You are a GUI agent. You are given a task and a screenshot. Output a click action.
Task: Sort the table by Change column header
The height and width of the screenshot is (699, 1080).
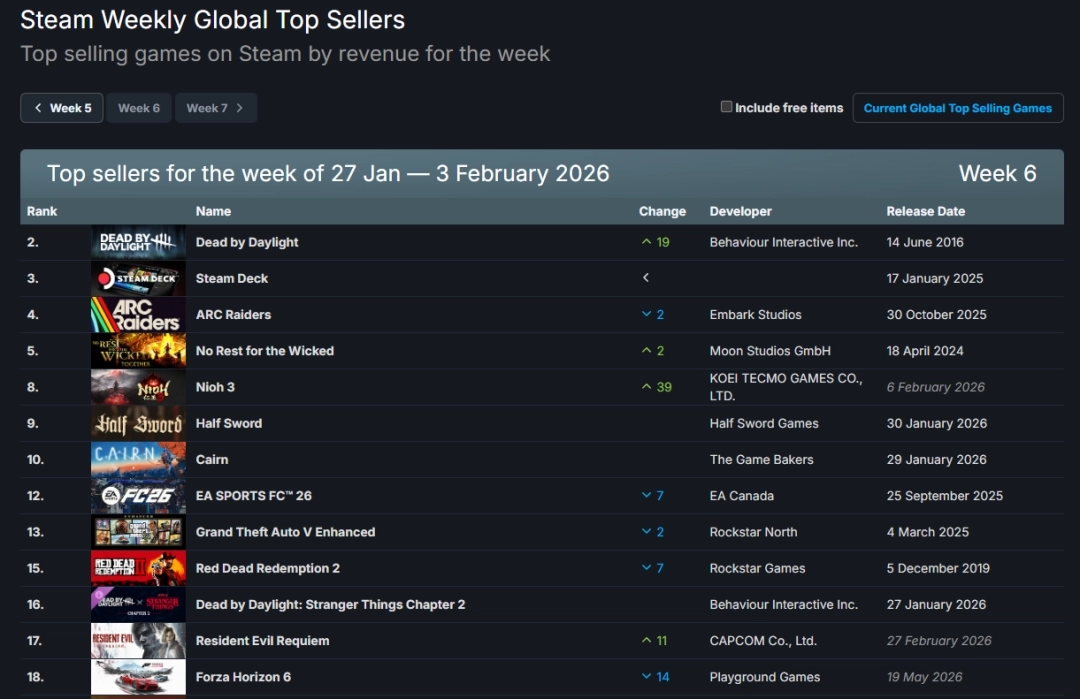662,211
